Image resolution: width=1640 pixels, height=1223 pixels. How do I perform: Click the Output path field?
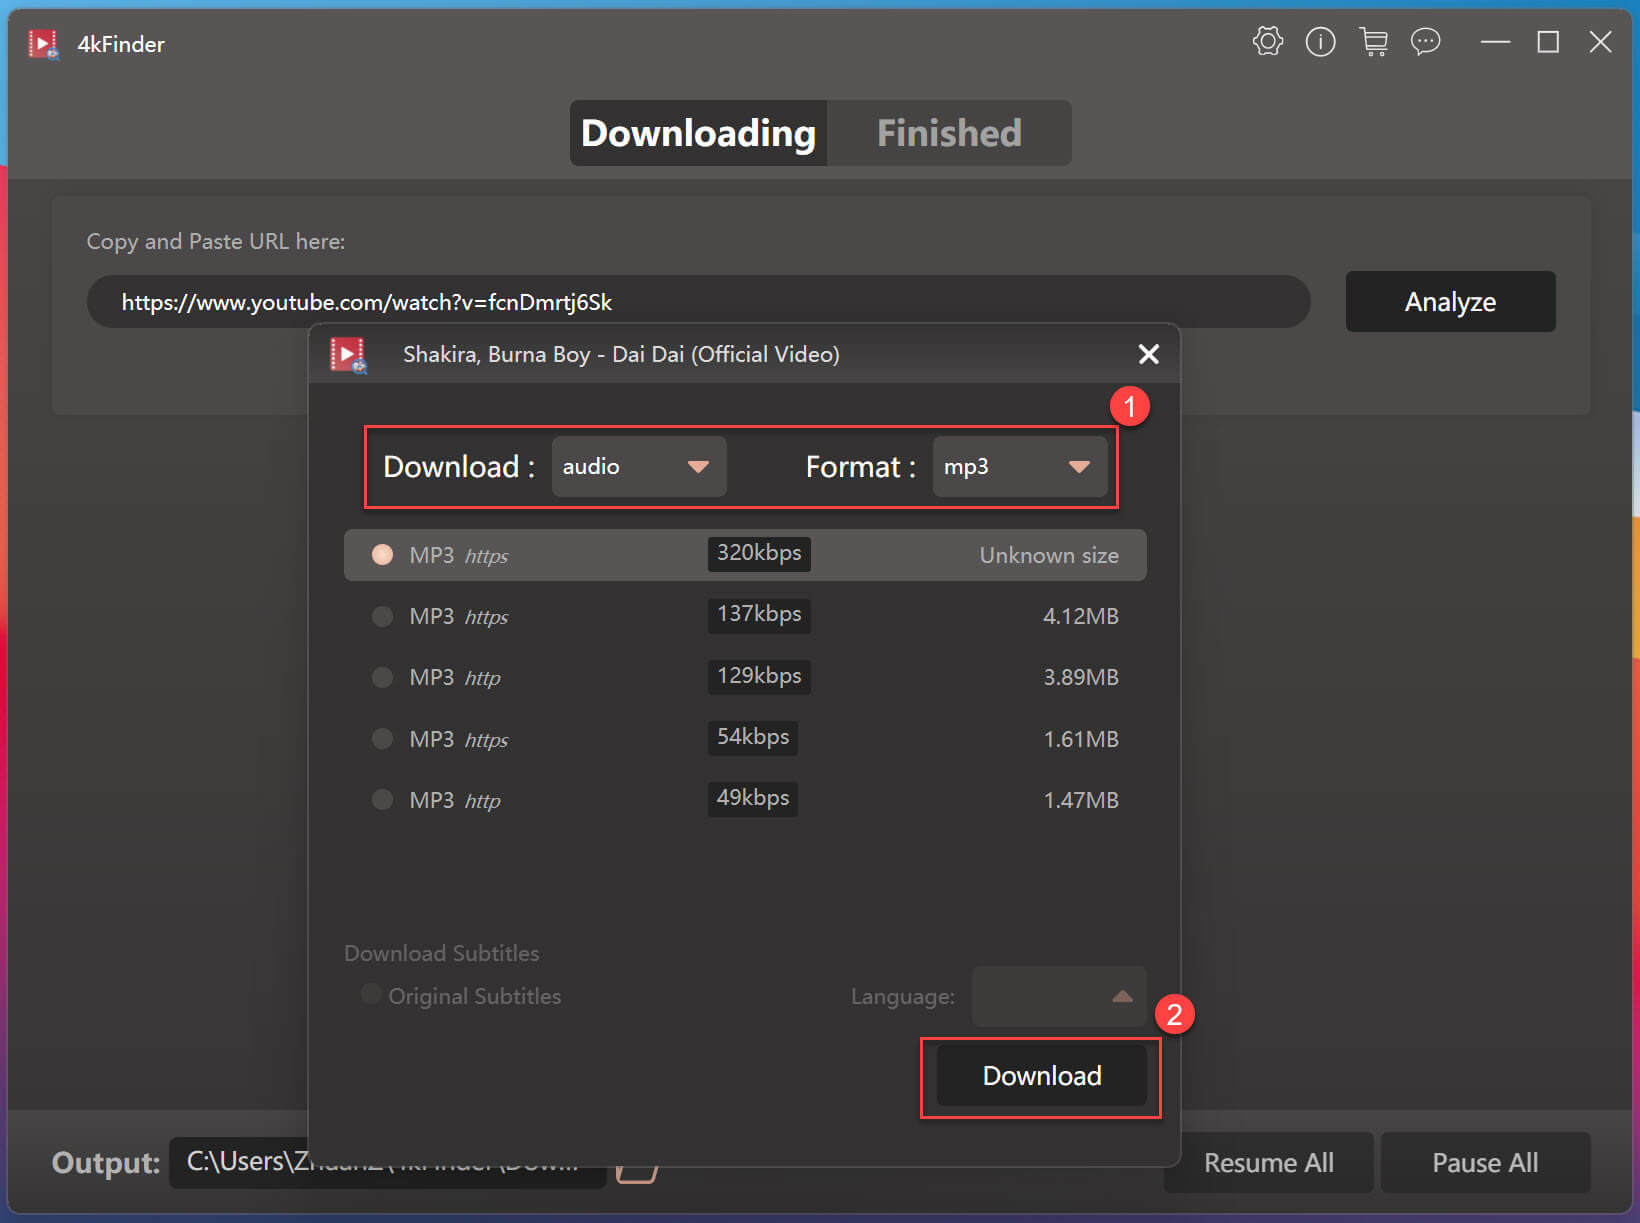click(x=388, y=1163)
